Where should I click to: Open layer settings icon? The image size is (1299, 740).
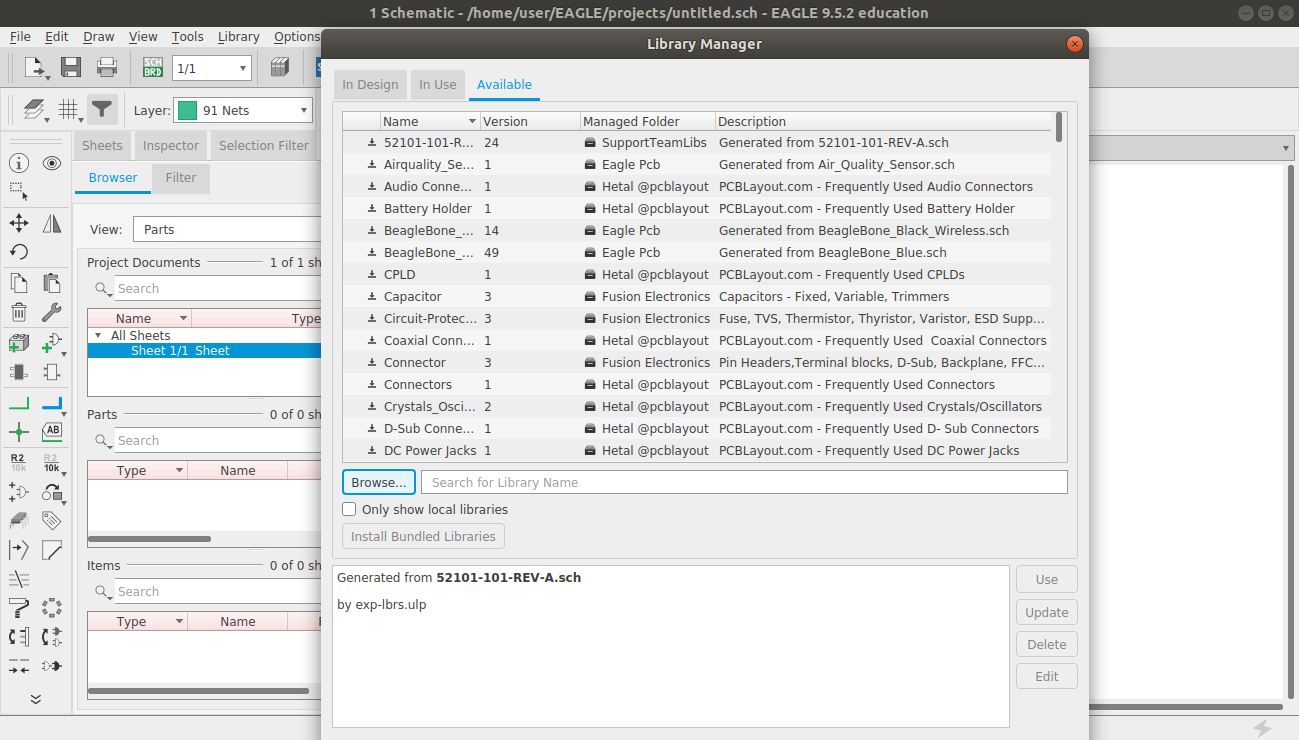35,110
